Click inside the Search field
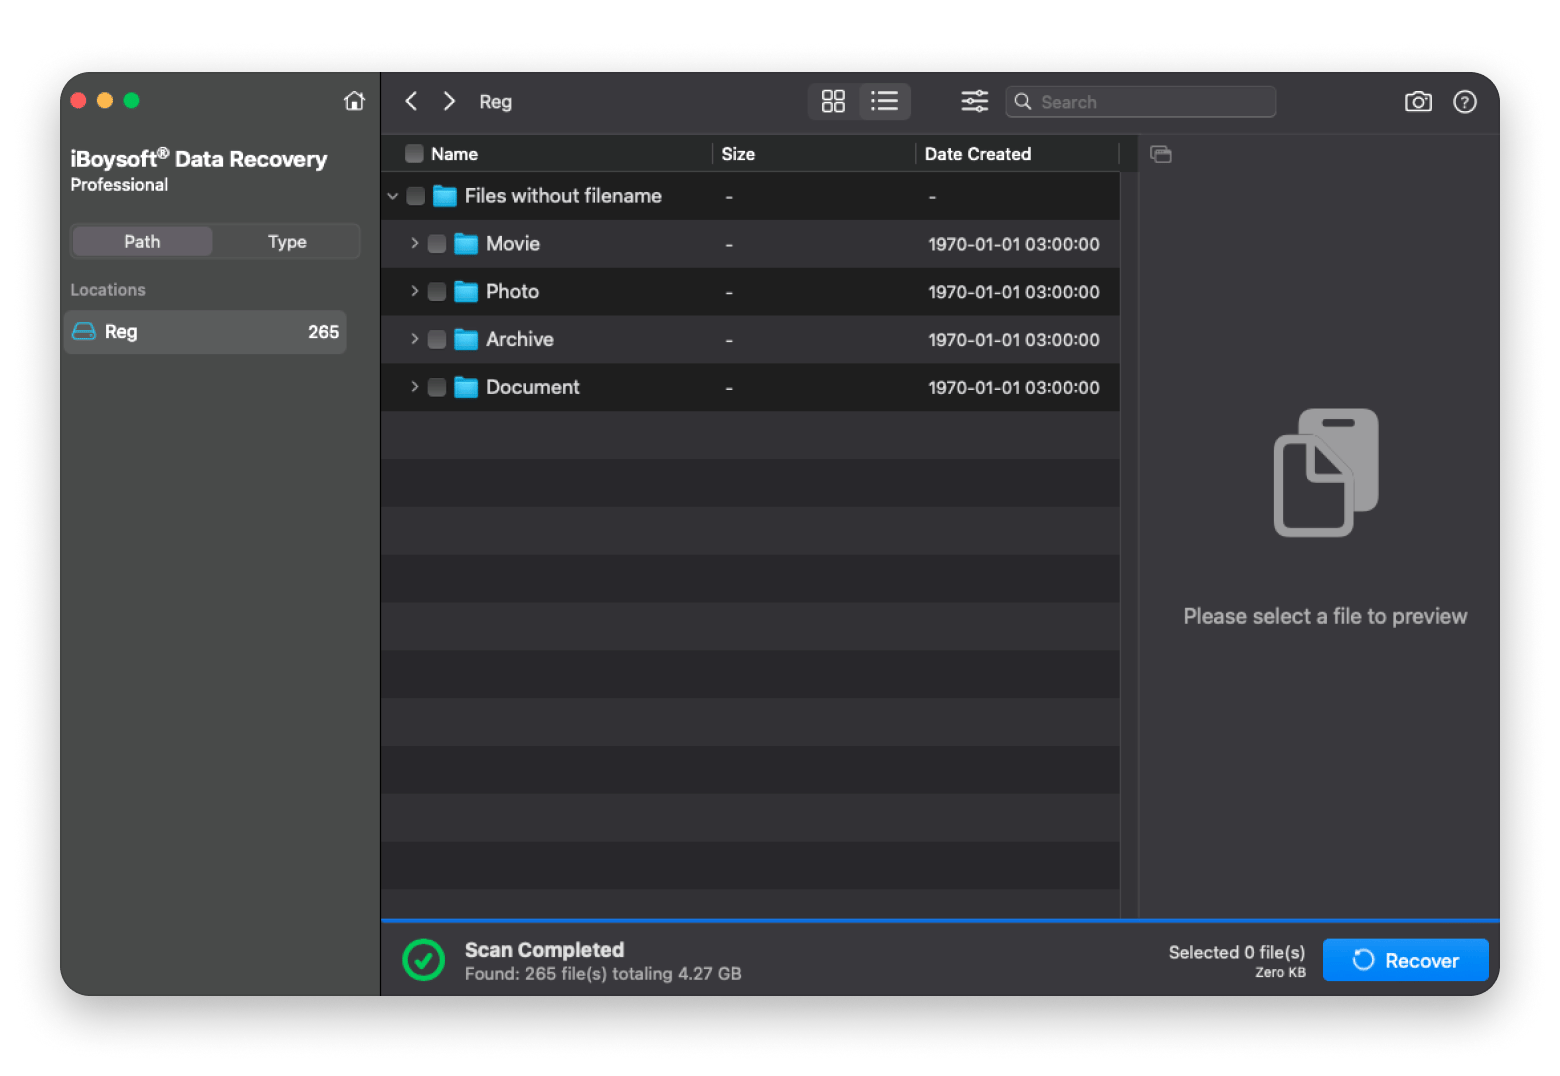 pos(1140,101)
